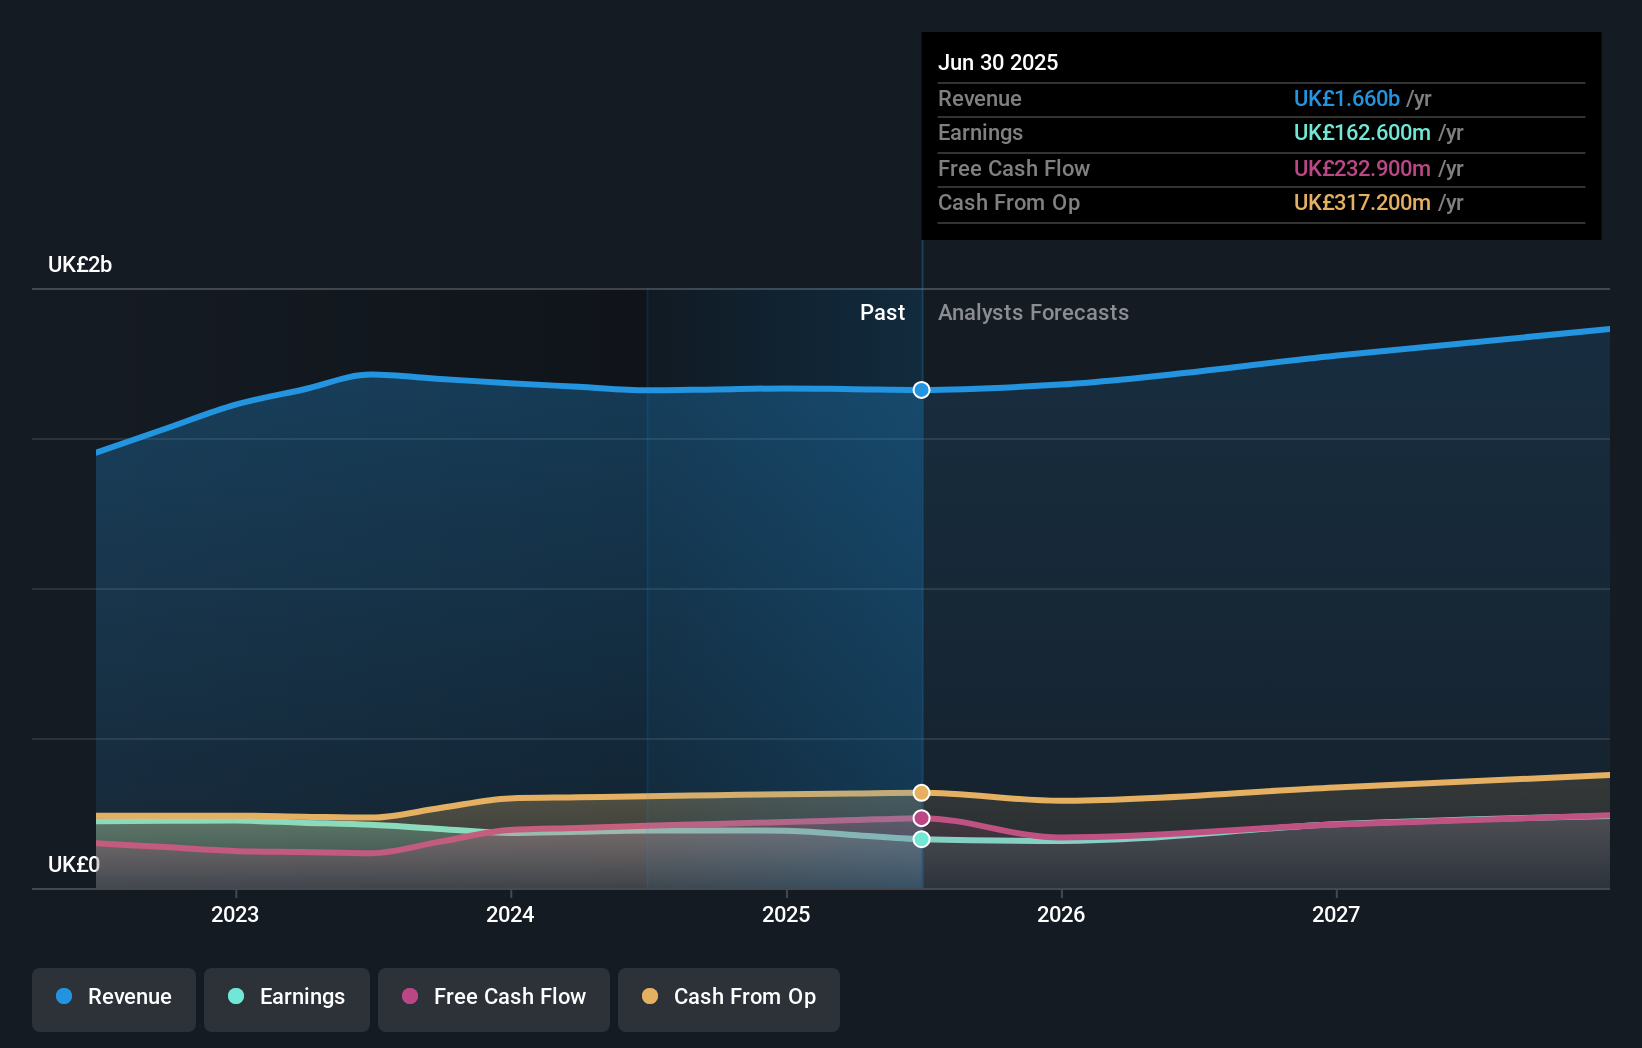Image resolution: width=1642 pixels, height=1048 pixels.
Task: Toggle the Earnings series visibility
Action: pyautogui.click(x=287, y=997)
